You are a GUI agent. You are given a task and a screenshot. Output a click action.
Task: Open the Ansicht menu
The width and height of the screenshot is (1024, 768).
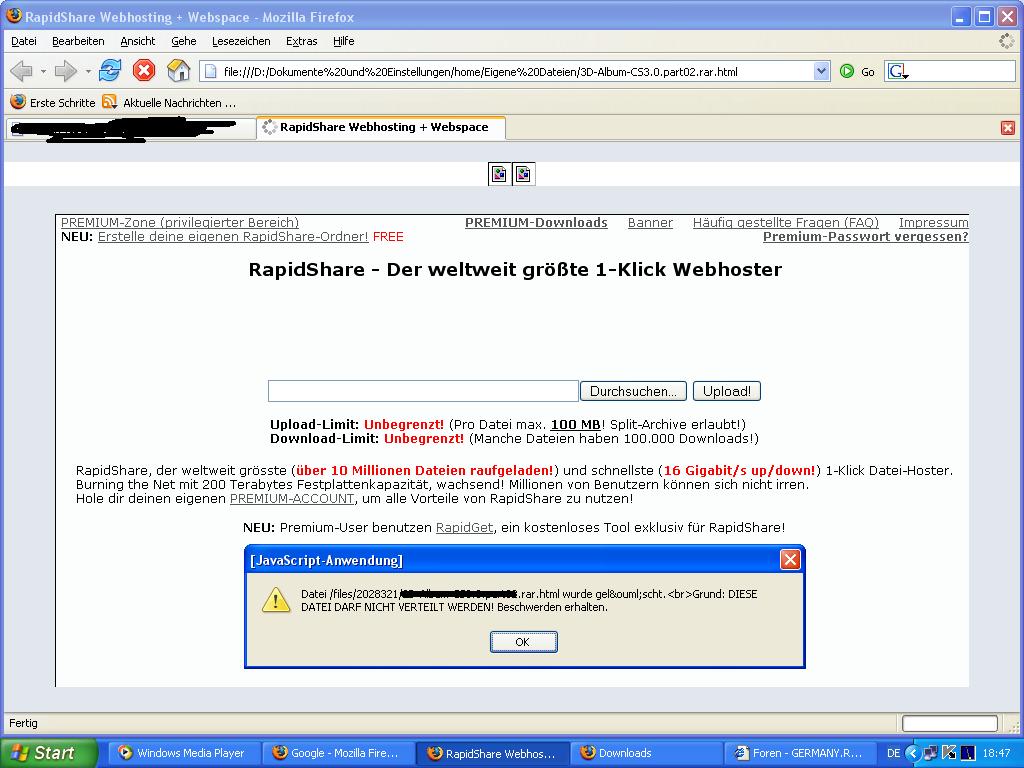pyautogui.click(x=138, y=41)
